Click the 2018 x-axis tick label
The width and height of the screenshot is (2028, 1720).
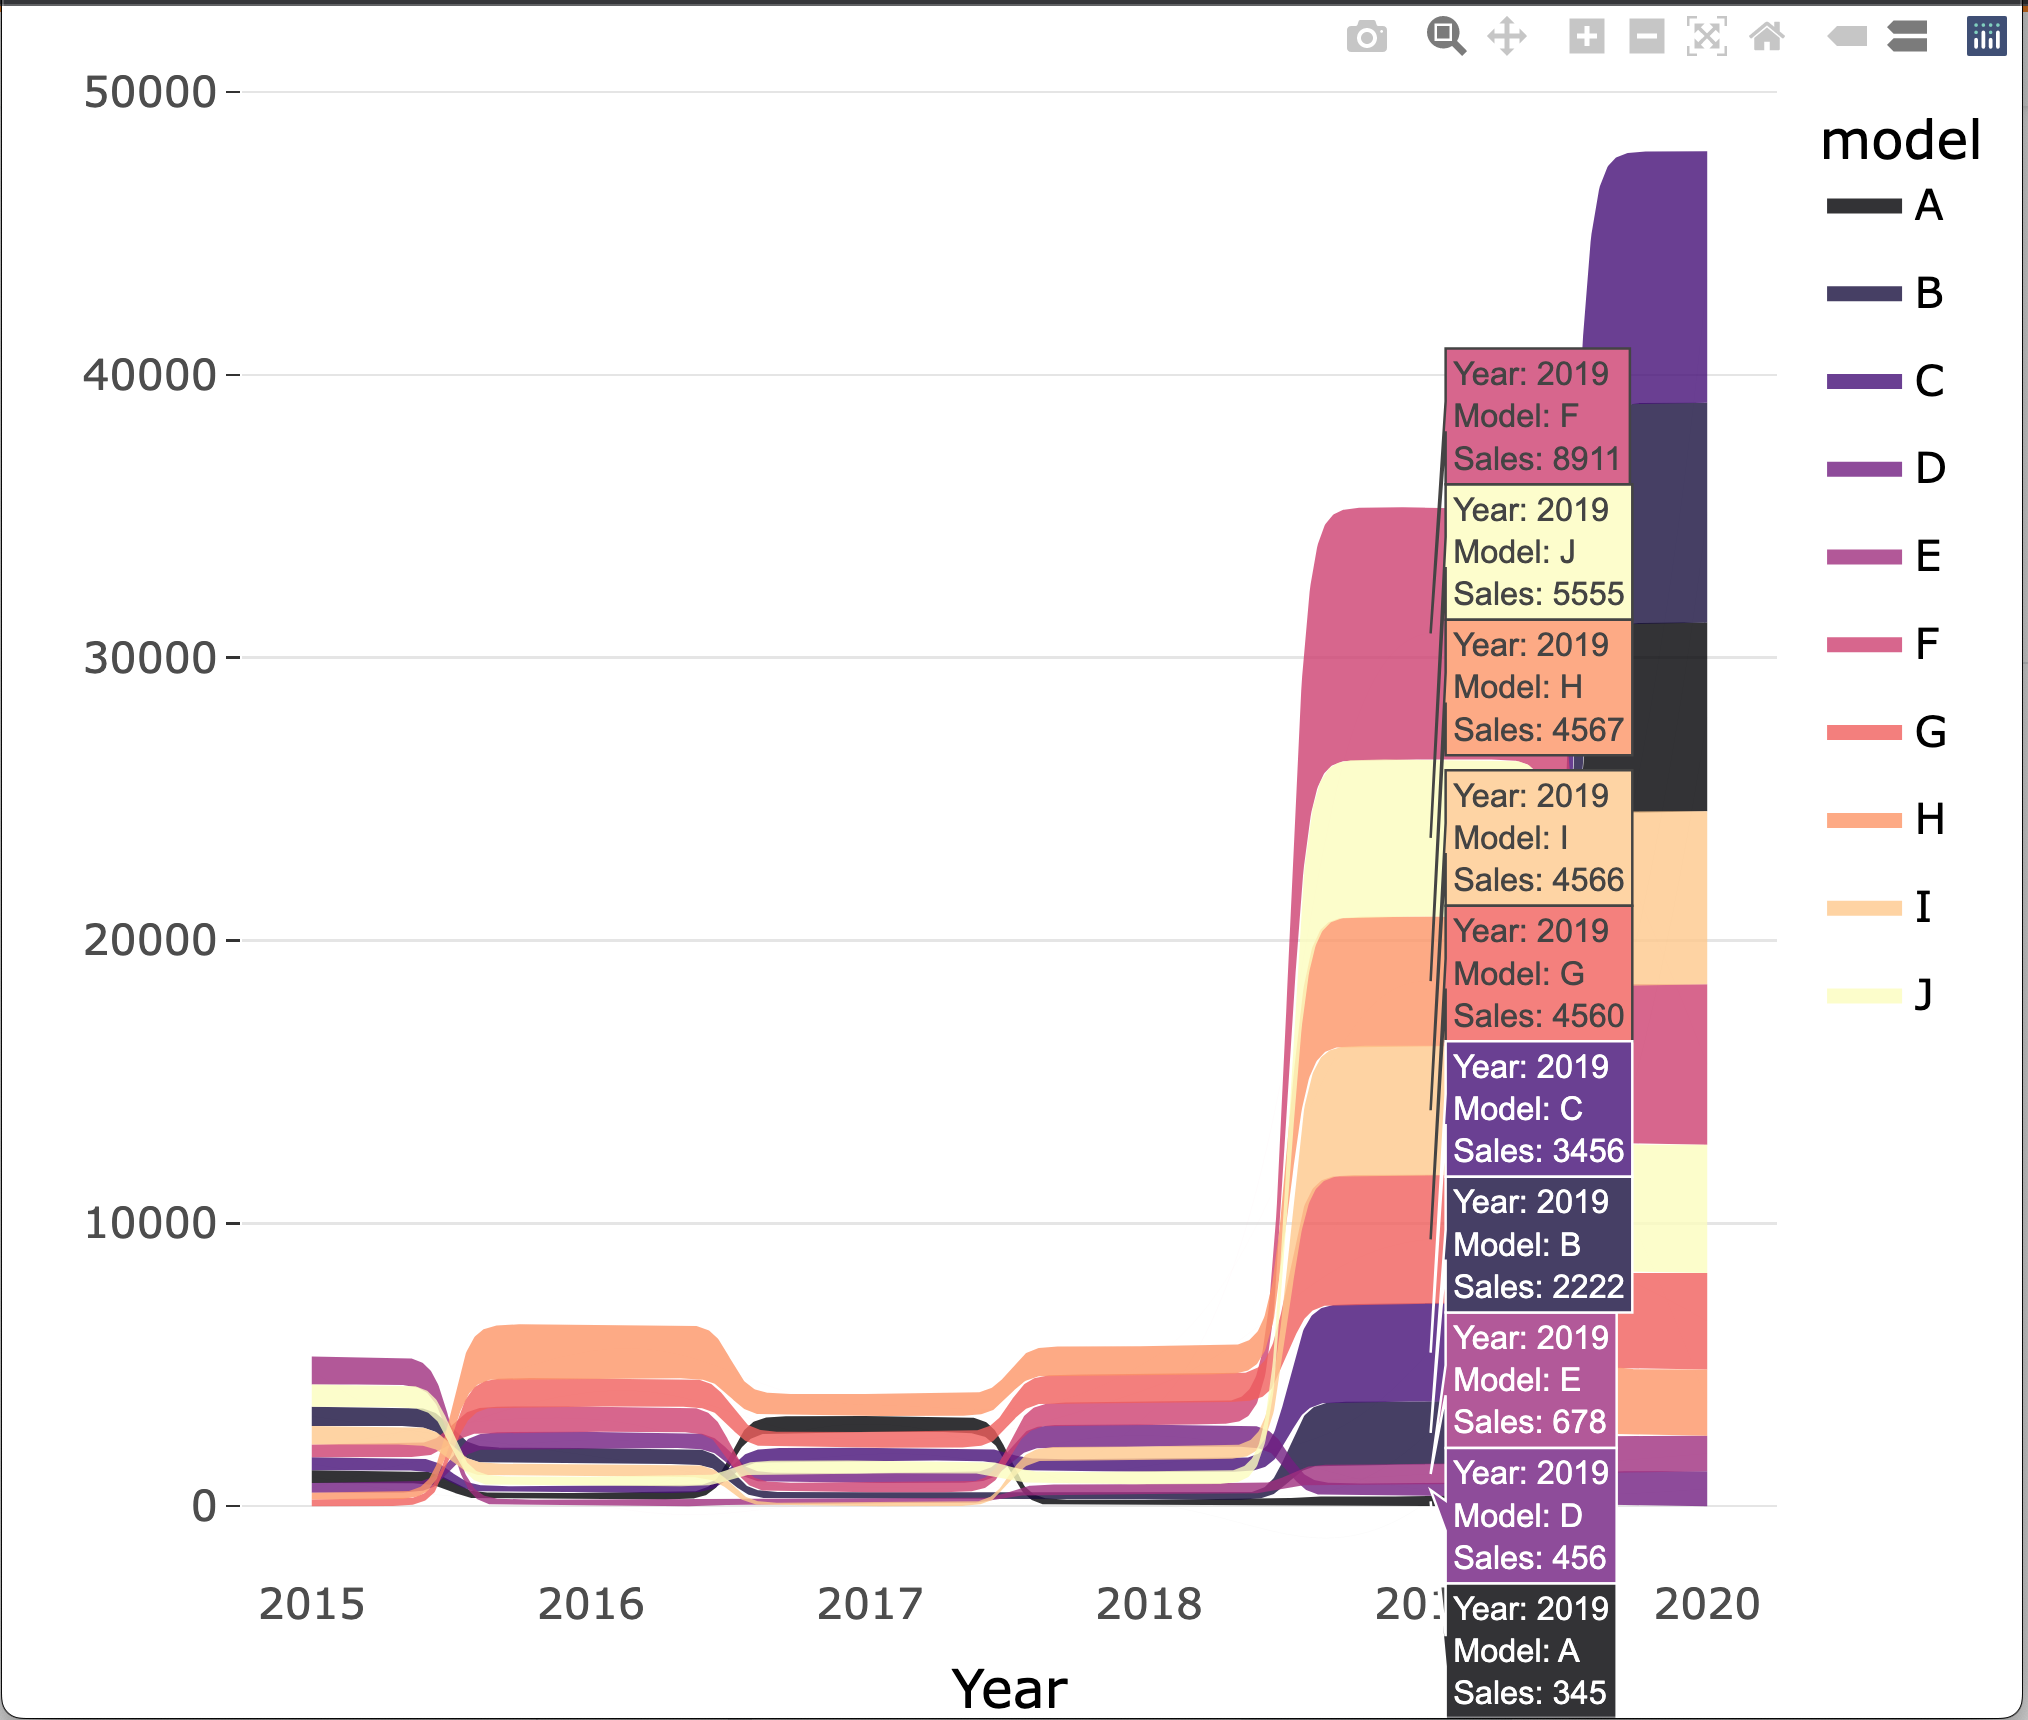(1149, 1604)
